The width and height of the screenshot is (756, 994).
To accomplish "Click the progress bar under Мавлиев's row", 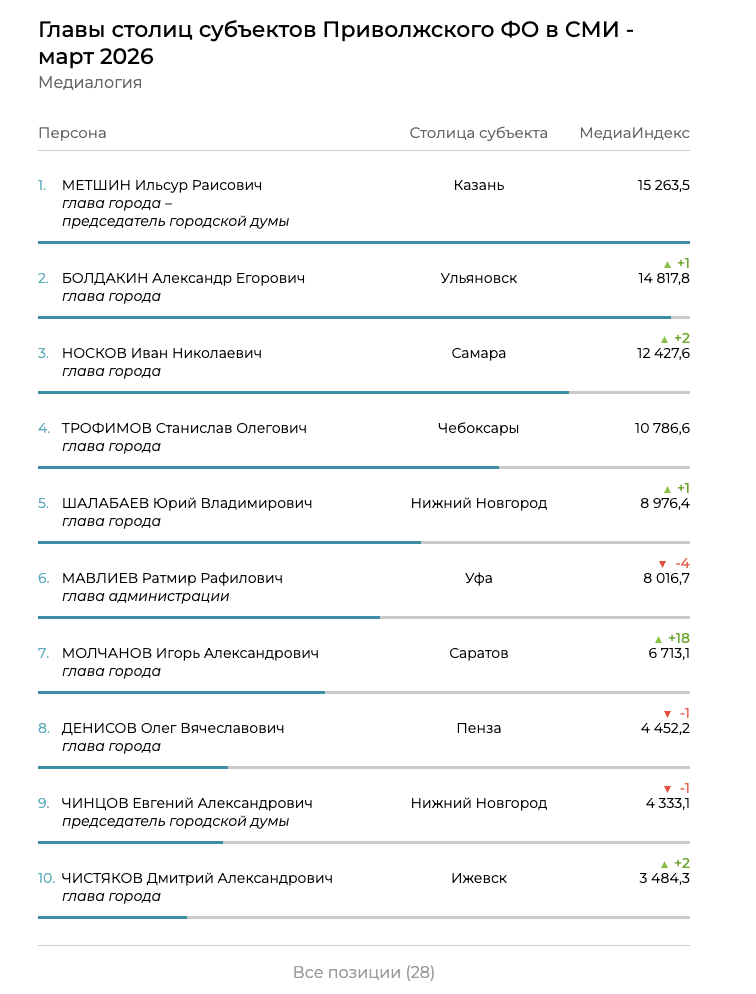I will tap(209, 617).
